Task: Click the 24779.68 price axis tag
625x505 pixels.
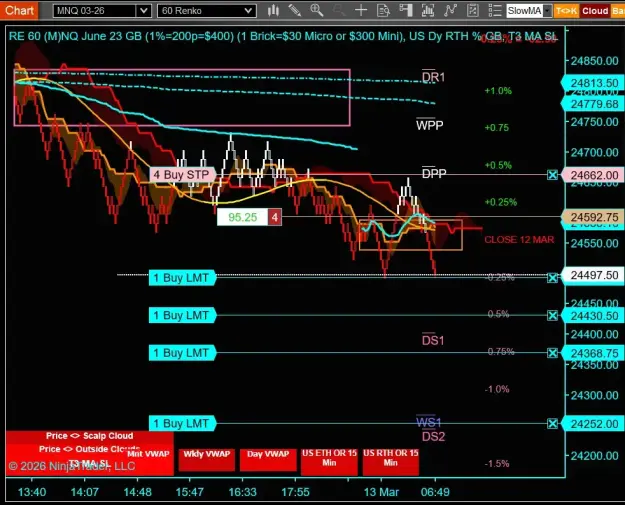Action: point(593,104)
